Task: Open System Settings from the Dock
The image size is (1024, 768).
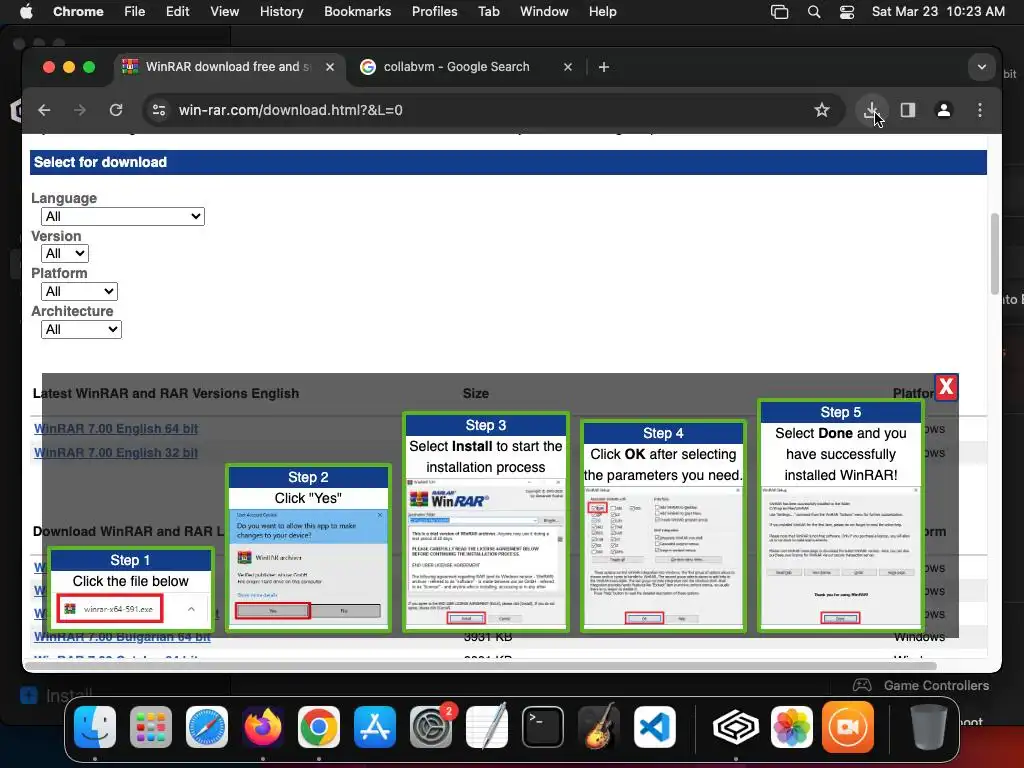Action: tap(431, 727)
